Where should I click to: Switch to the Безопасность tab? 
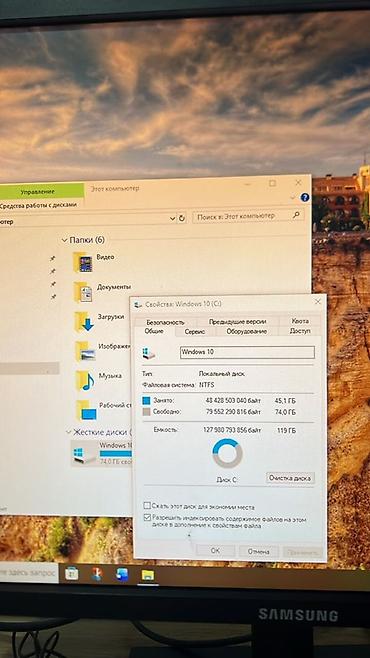[166, 322]
